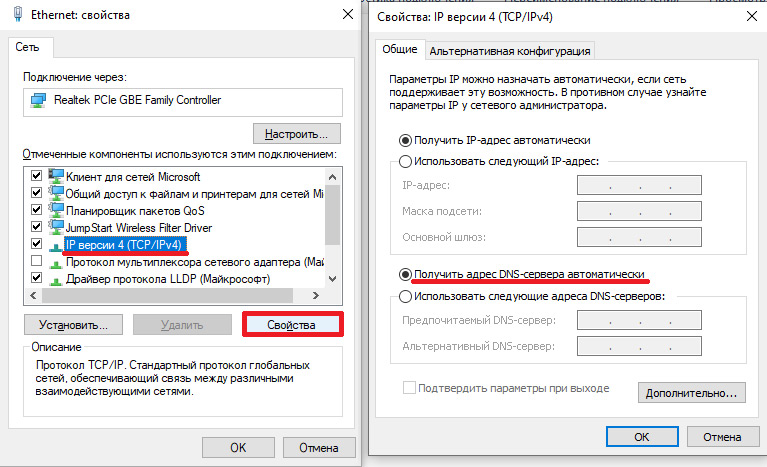This screenshot has width=767, height=467.
Task: Click the Основной шлюз input field
Action: pyautogui.click(x=639, y=237)
